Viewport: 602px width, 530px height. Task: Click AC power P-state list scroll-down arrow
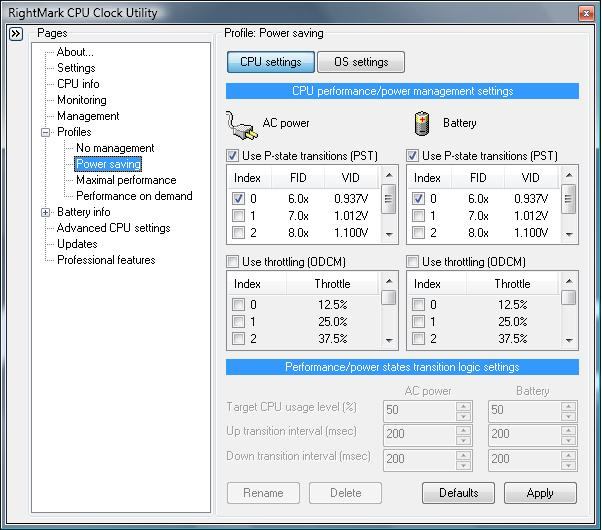click(x=389, y=234)
